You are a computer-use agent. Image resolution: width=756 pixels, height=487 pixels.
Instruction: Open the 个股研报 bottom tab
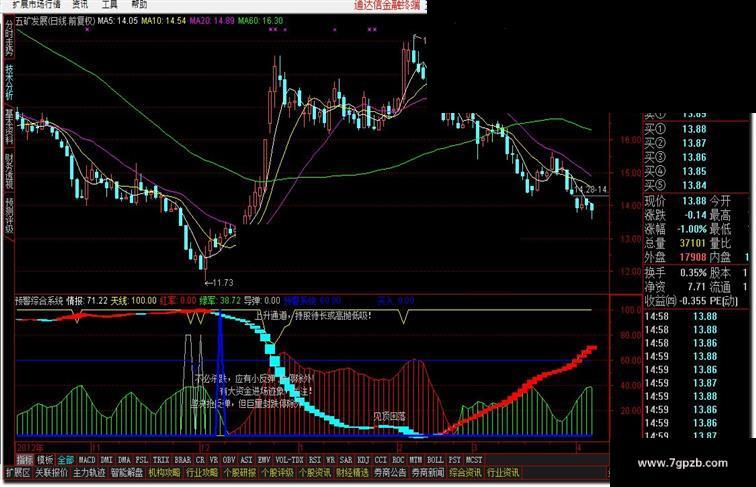[240, 473]
